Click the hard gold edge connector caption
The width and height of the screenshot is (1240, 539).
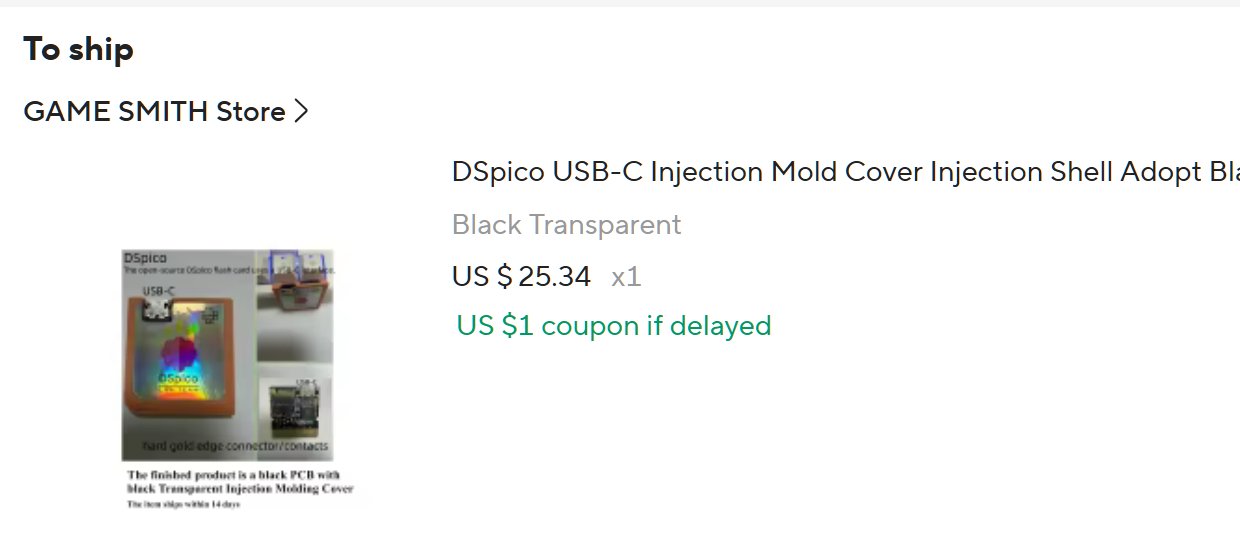(x=234, y=446)
